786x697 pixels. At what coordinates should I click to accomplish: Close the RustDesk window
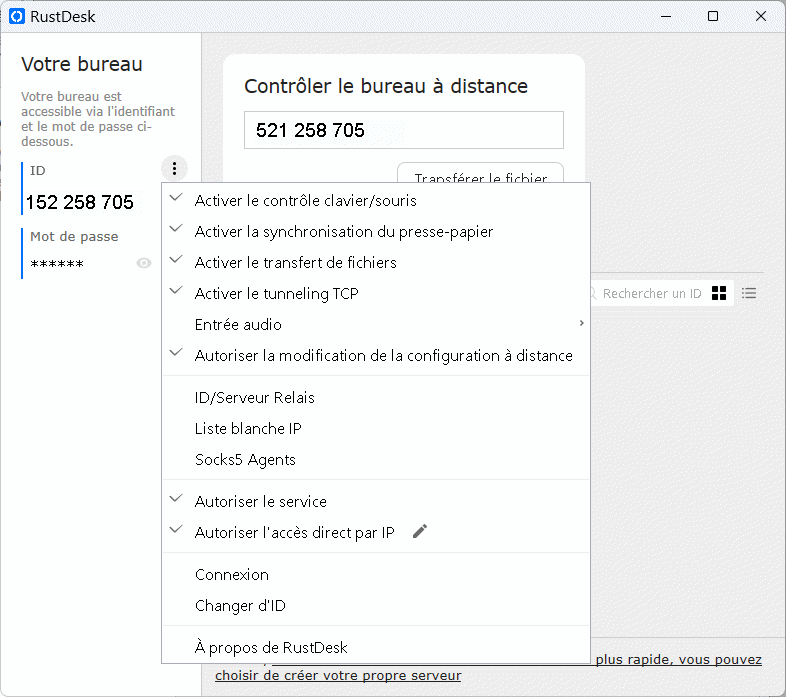coord(760,17)
